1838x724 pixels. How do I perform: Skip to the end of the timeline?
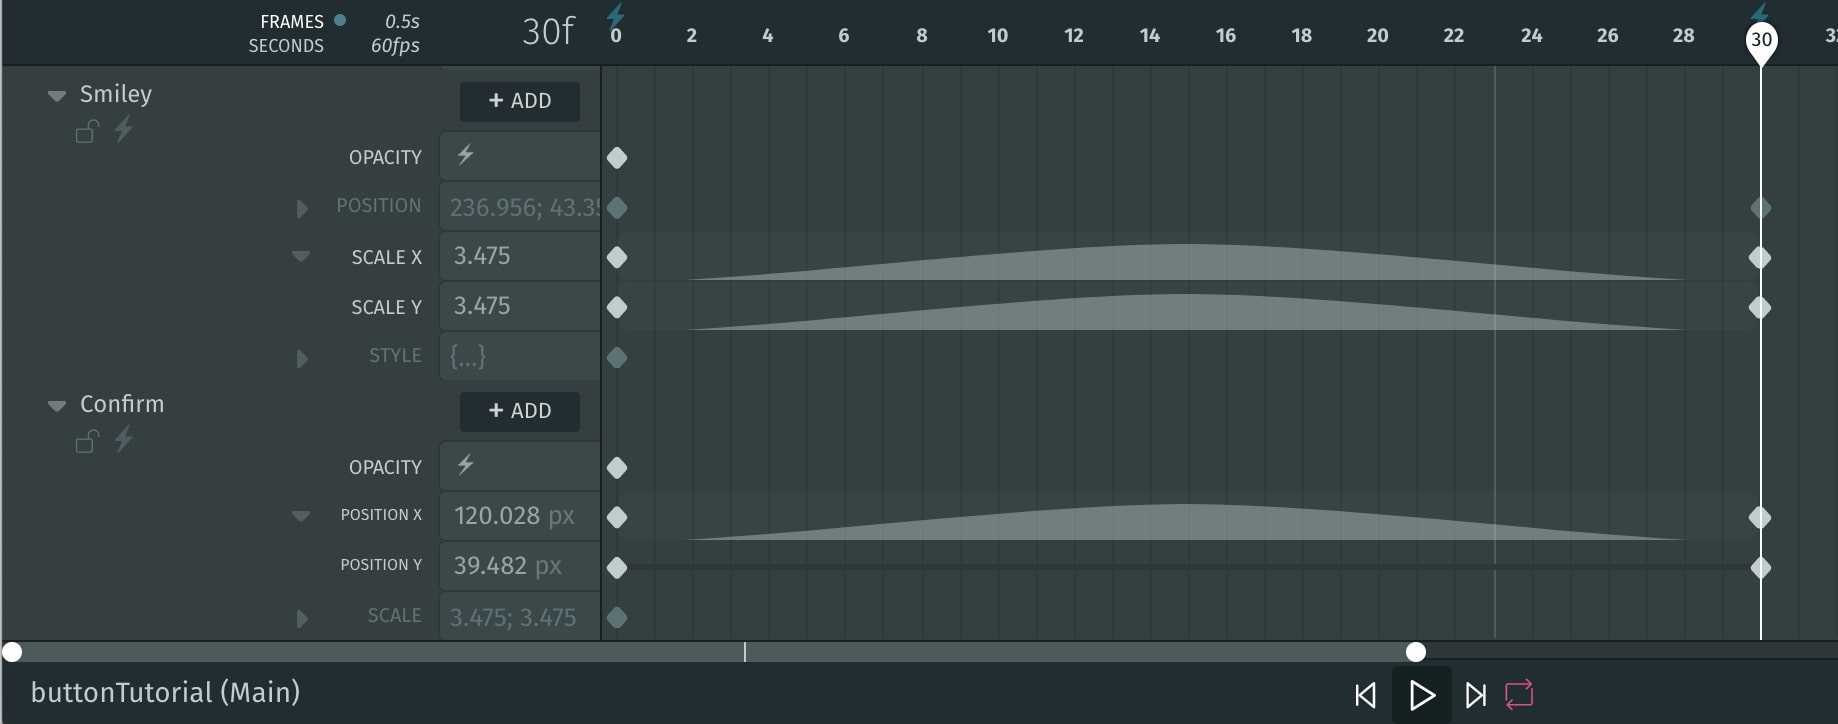pos(1475,695)
